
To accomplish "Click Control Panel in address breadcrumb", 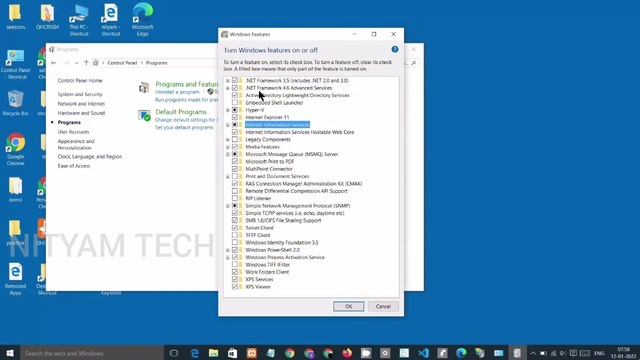I will tap(122, 63).
